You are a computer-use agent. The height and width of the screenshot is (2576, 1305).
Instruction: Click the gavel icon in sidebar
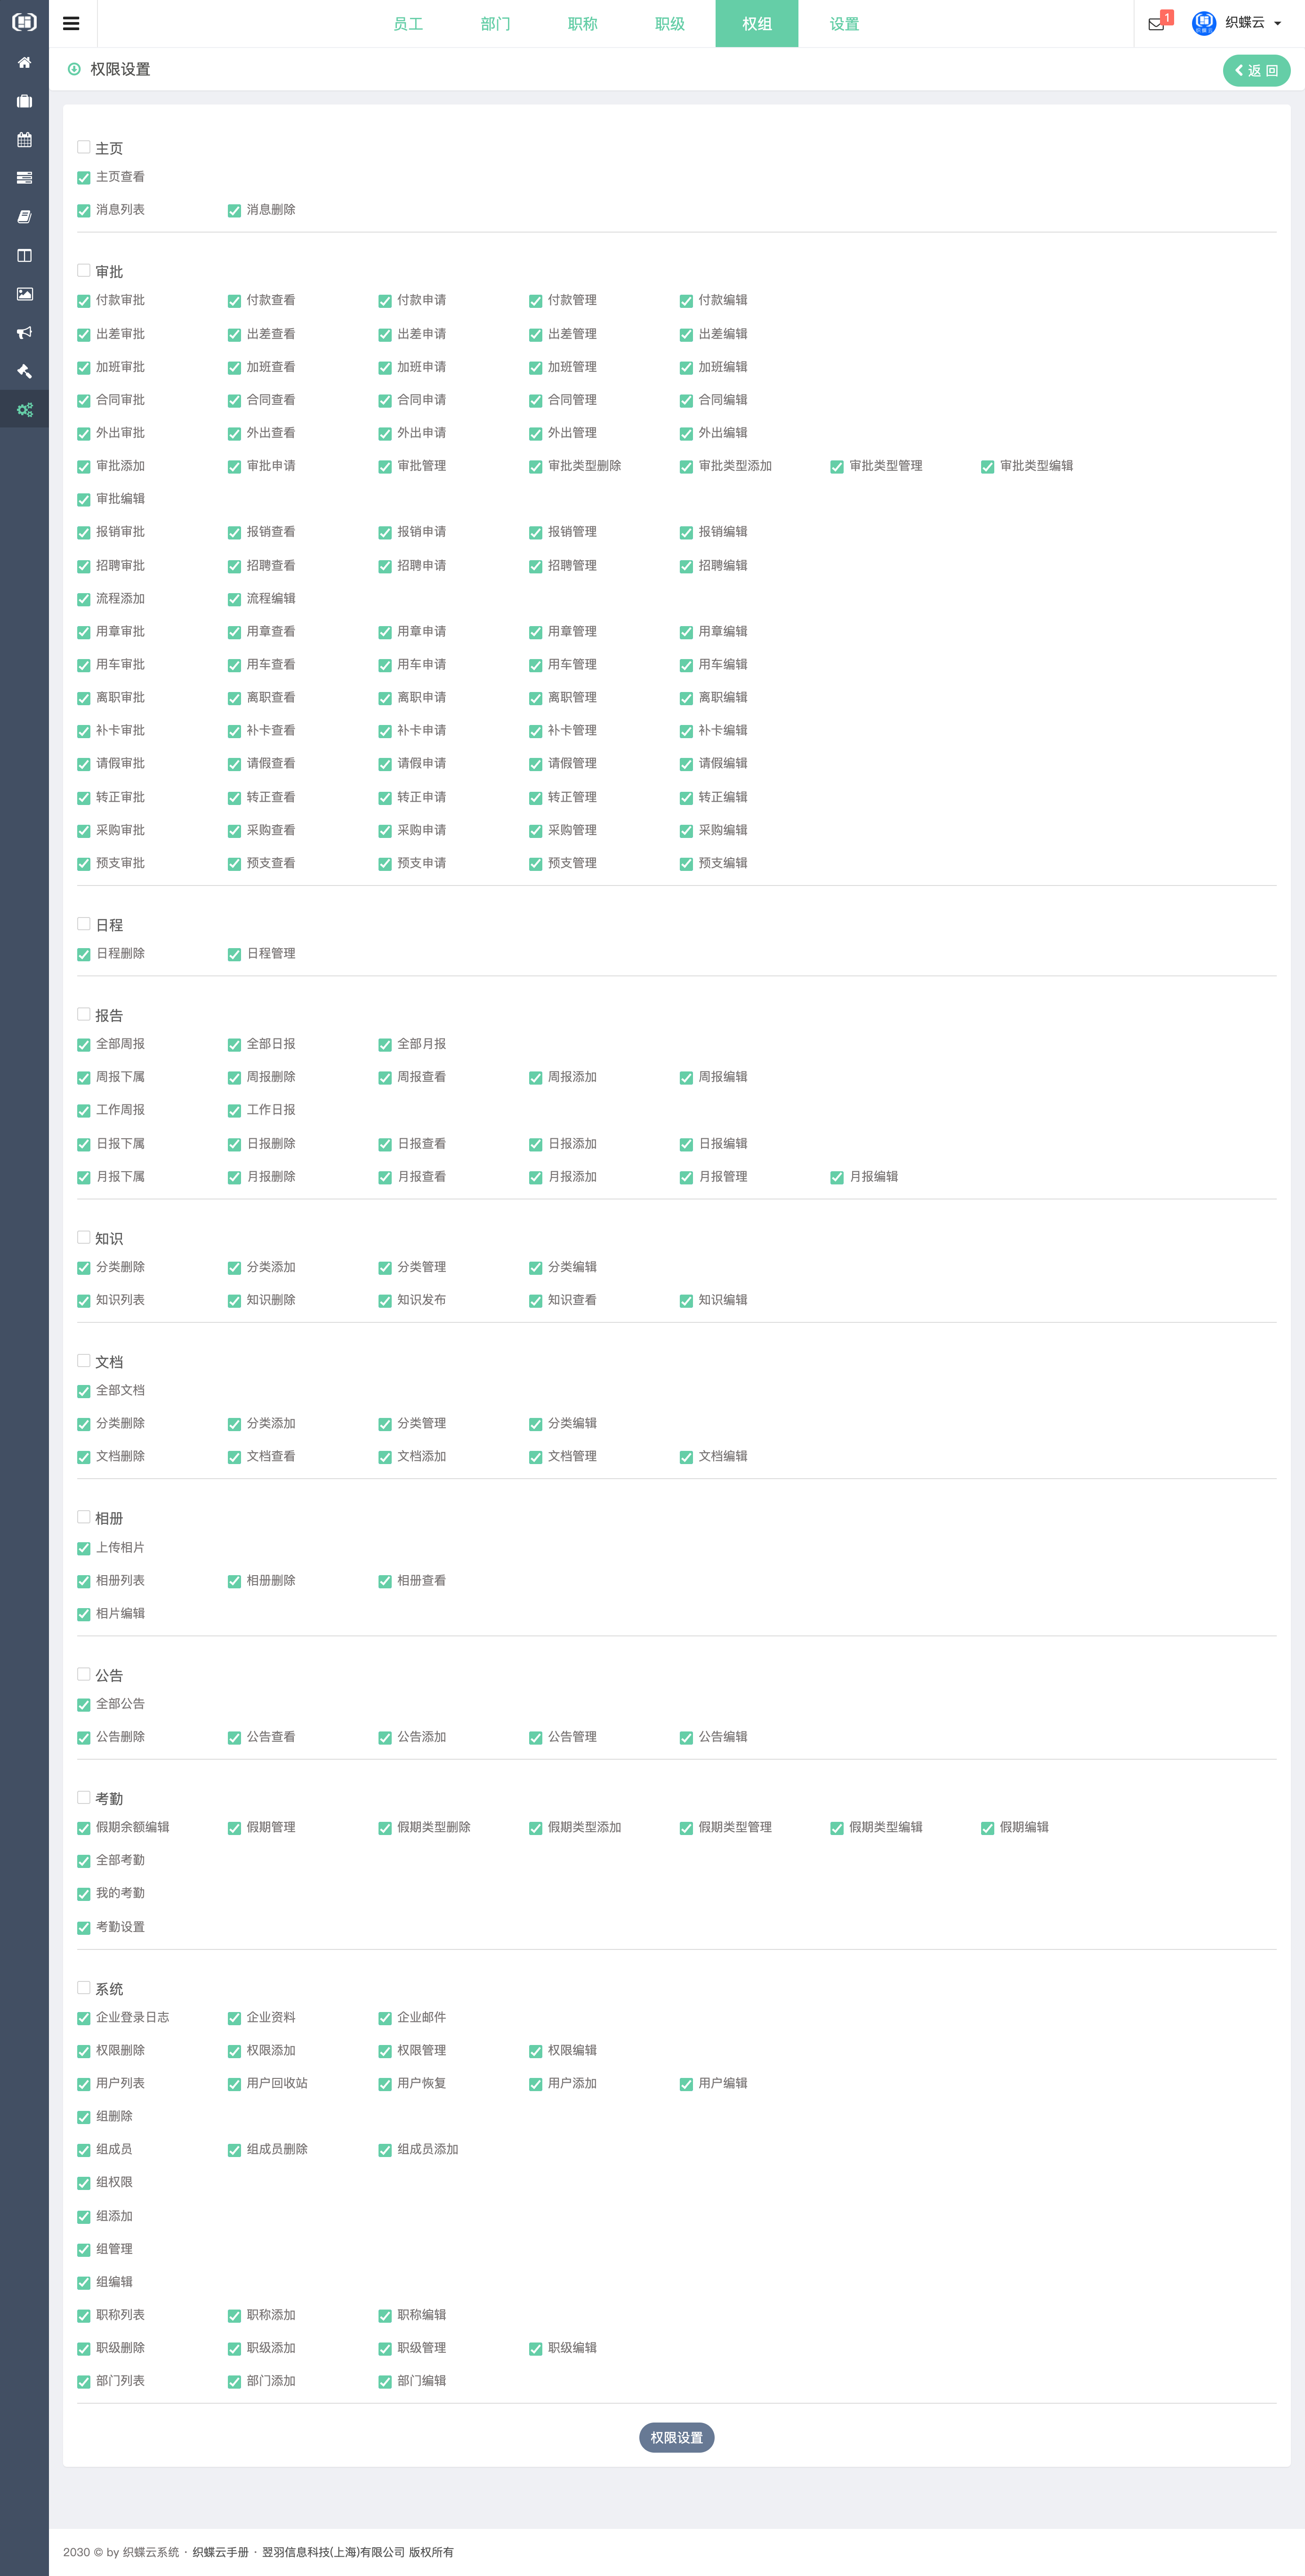pyautogui.click(x=24, y=371)
